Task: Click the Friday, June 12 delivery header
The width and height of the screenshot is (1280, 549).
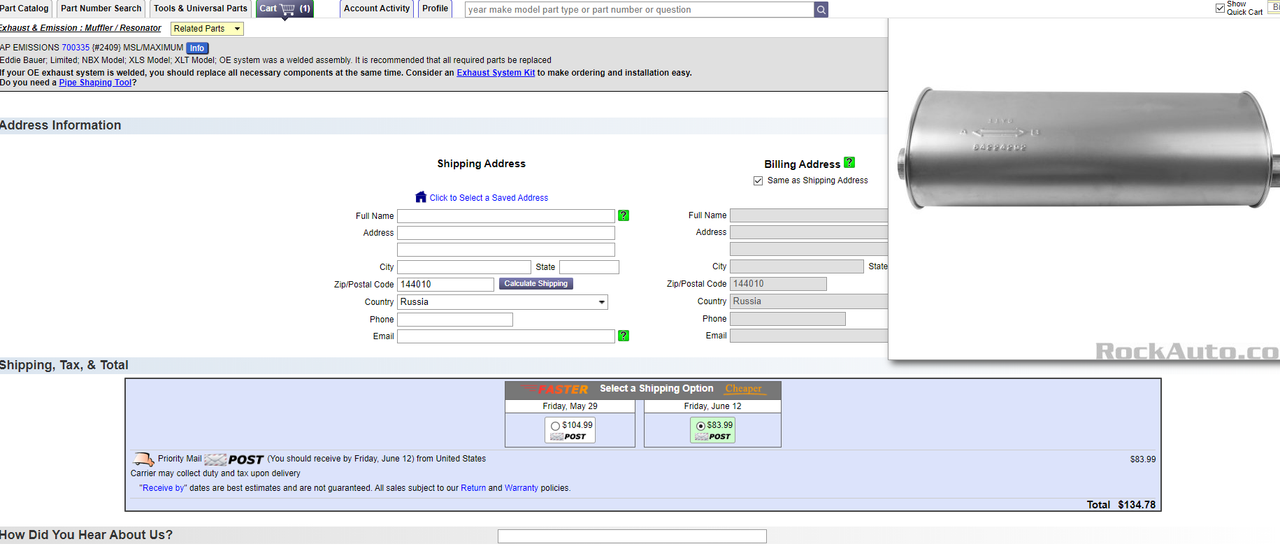Action: 714,406
